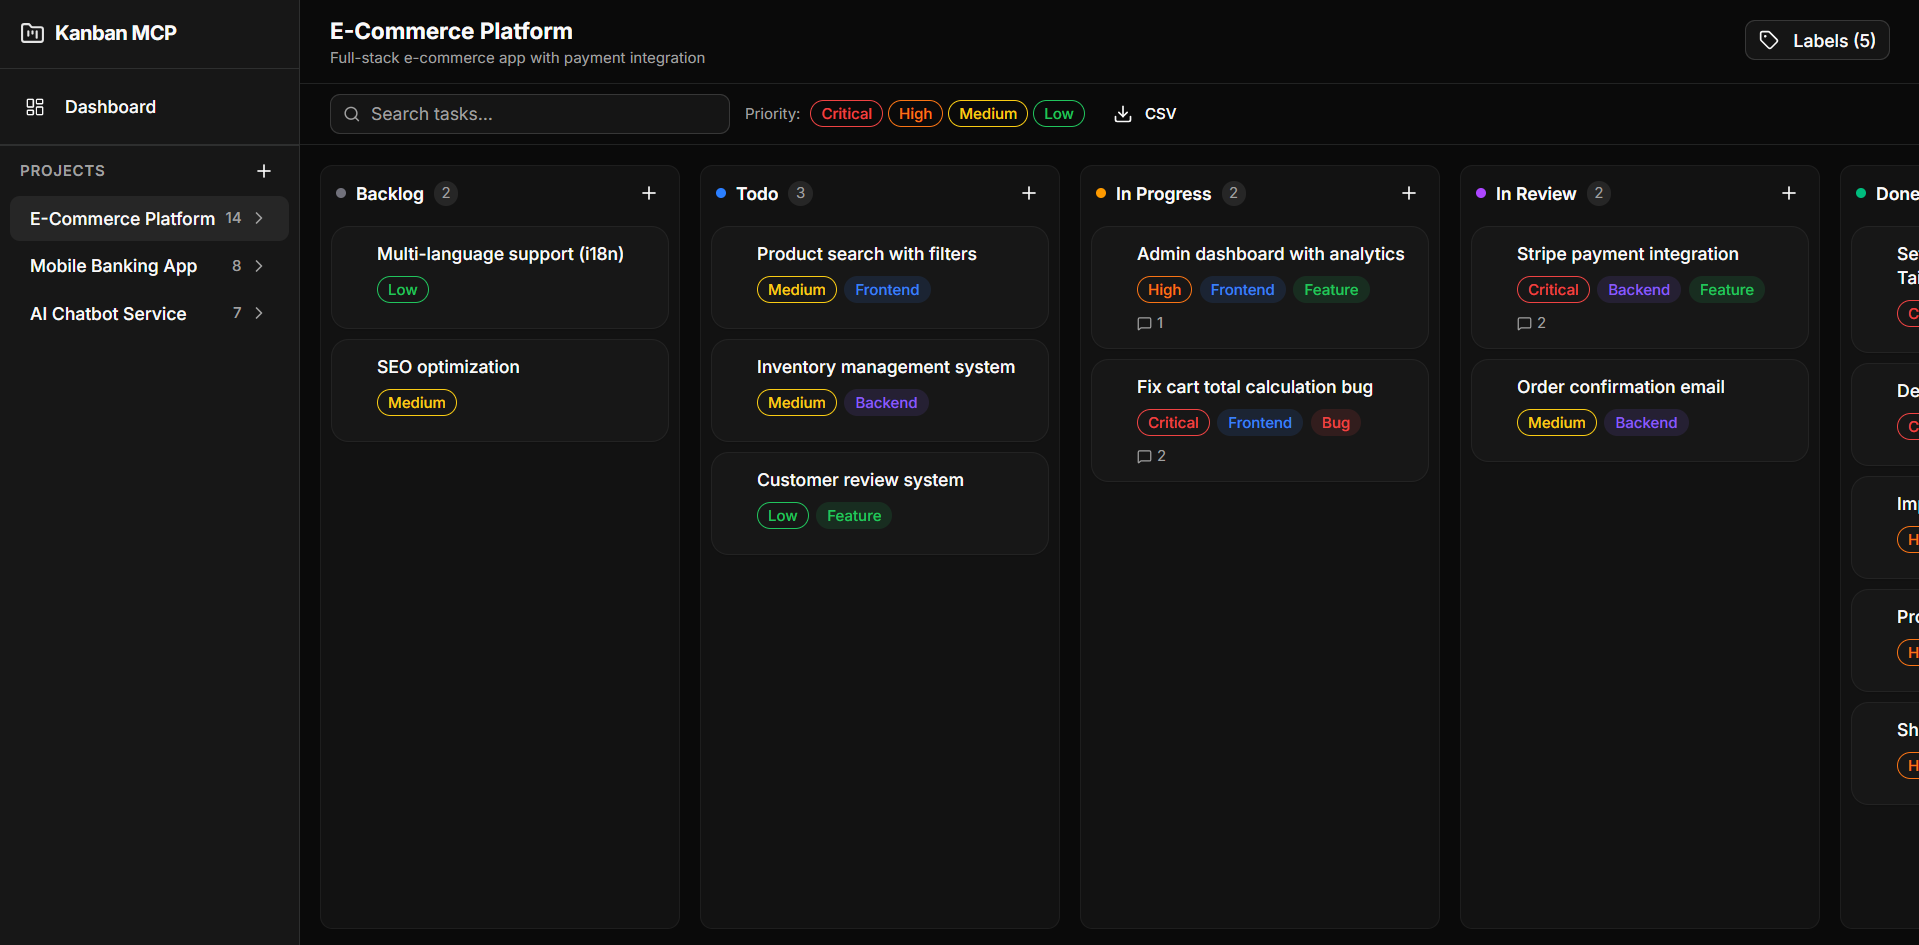Click the Kanban MCP logo icon
The image size is (1919, 945).
pos(31,33)
